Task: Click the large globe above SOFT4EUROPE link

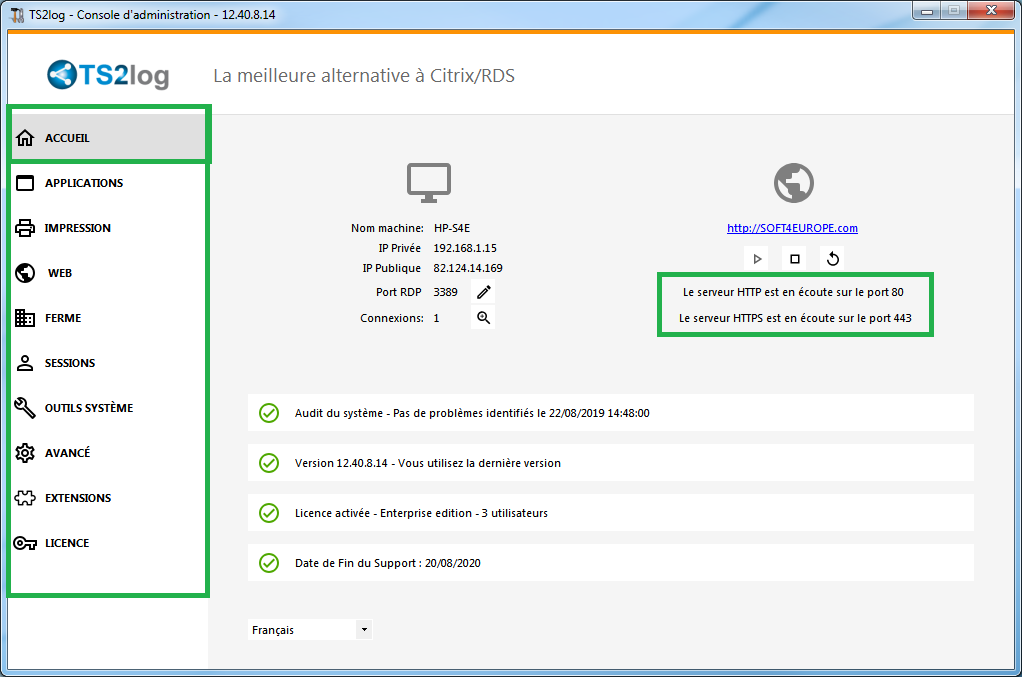Action: pos(794,182)
